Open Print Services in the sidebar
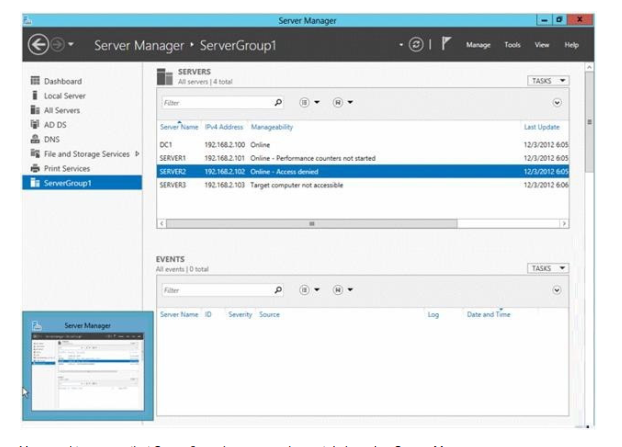 point(67,169)
